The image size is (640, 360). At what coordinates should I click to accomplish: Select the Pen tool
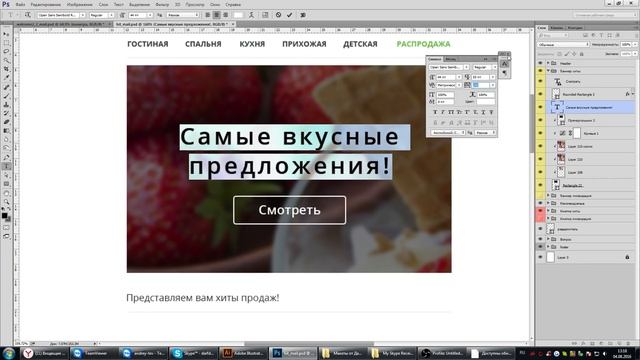6,158
